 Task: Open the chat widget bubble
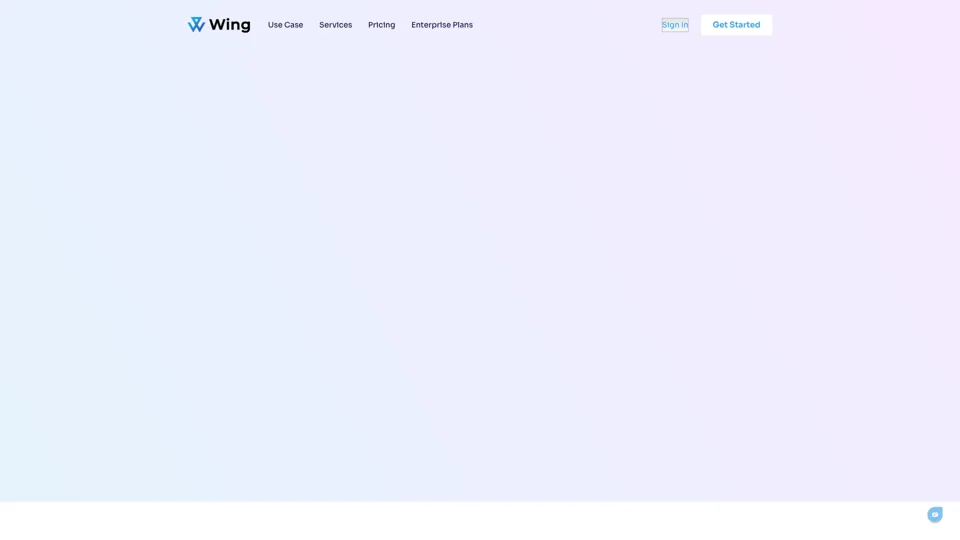pyautogui.click(x=934, y=515)
